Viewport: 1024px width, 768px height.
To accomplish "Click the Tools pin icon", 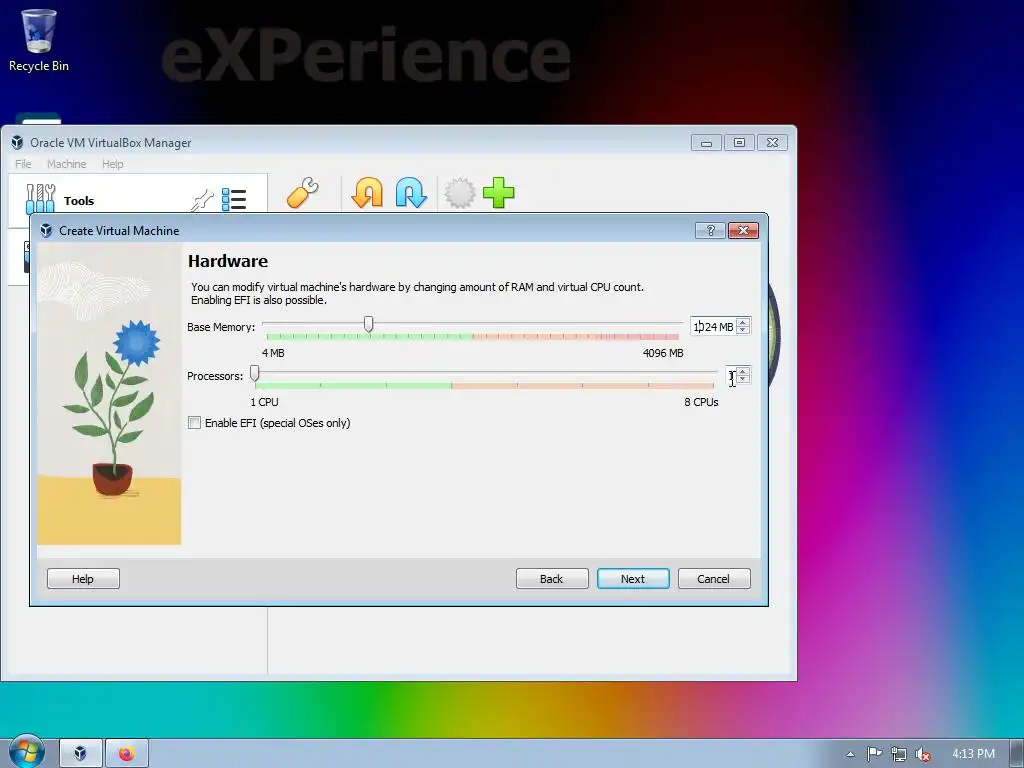I will [202, 200].
